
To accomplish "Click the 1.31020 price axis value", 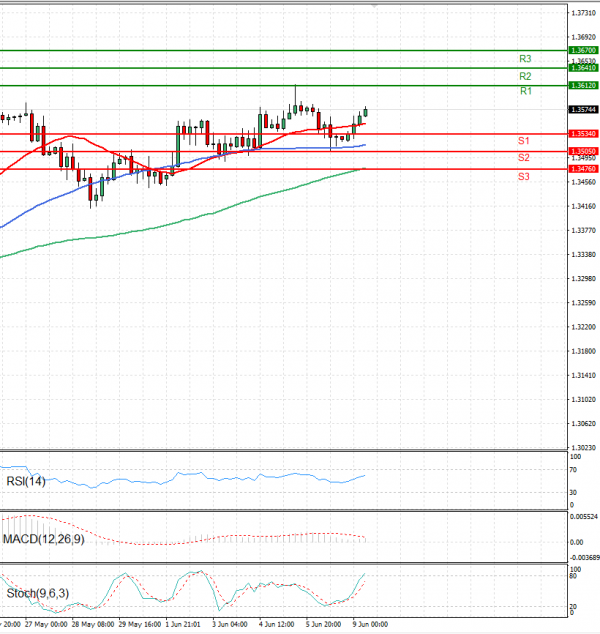I will pos(583,399).
